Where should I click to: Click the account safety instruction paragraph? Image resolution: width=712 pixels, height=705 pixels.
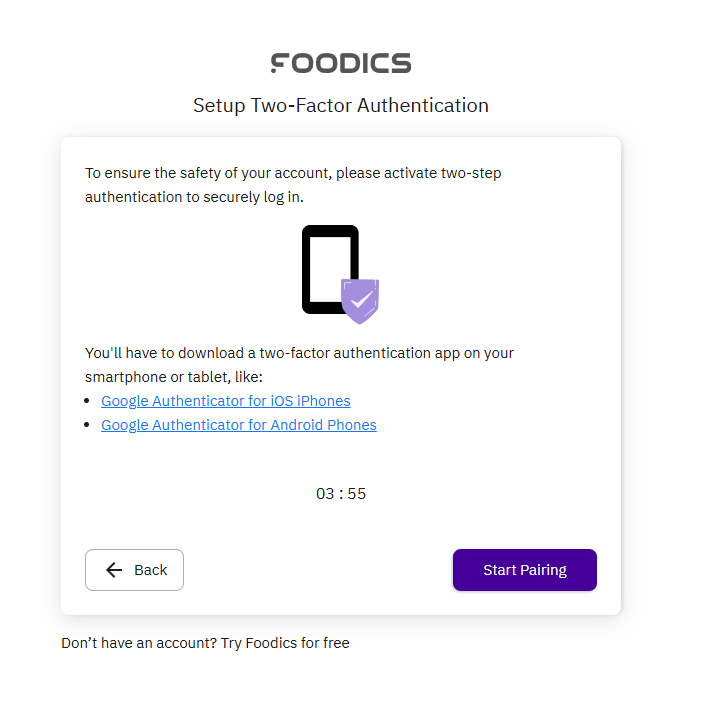click(x=293, y=185)
